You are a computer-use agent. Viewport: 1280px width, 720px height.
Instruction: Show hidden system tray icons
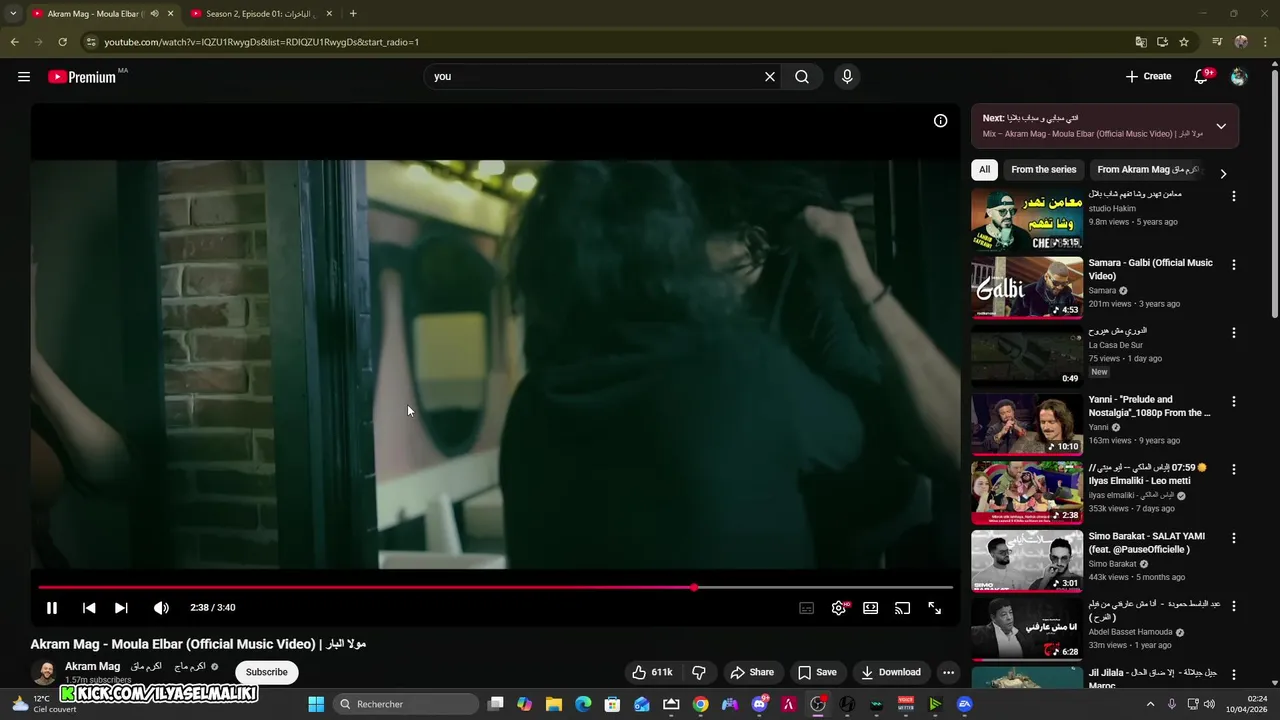tap(1150, 704)
